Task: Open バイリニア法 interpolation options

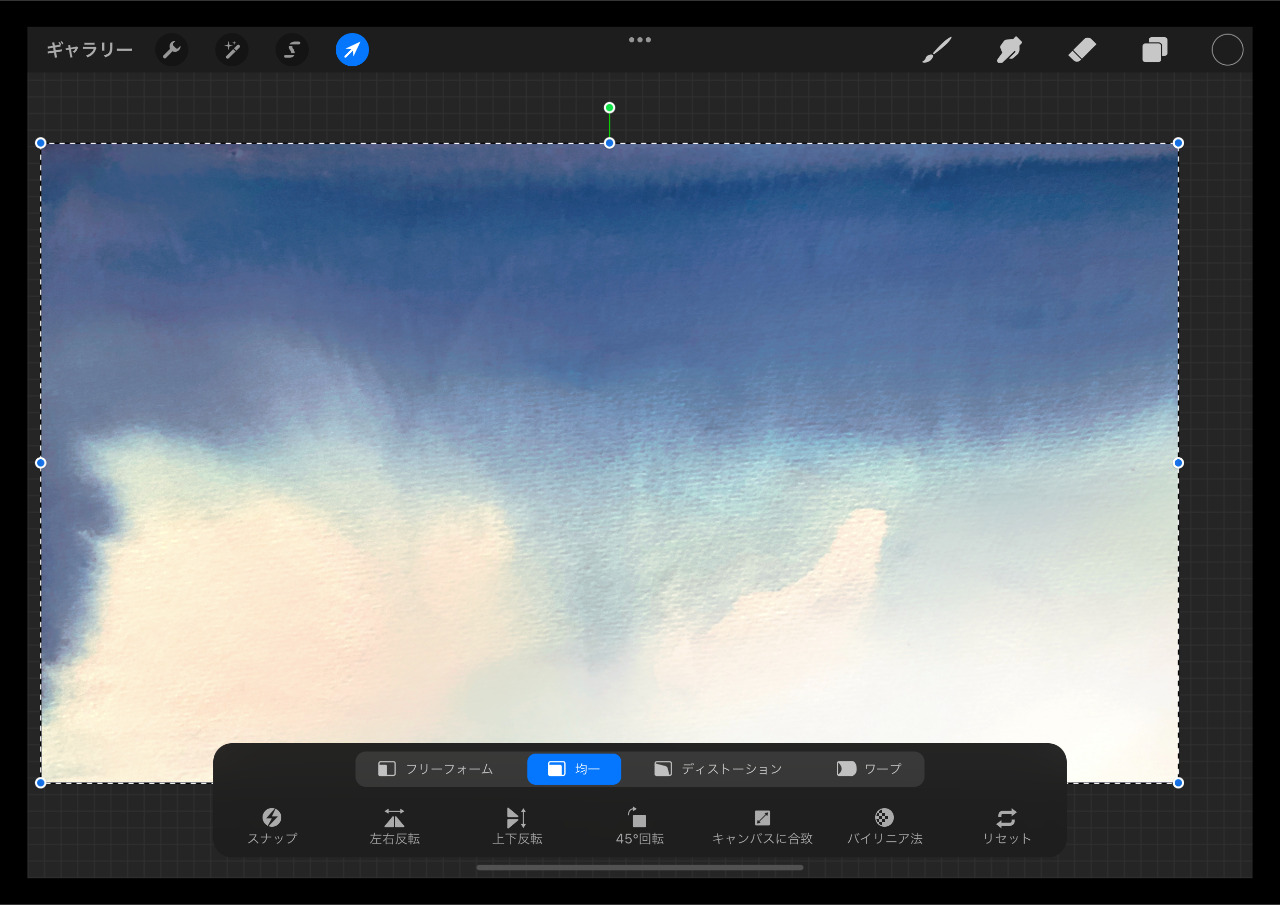Action: pyautogui.click(x=884, y=827)
